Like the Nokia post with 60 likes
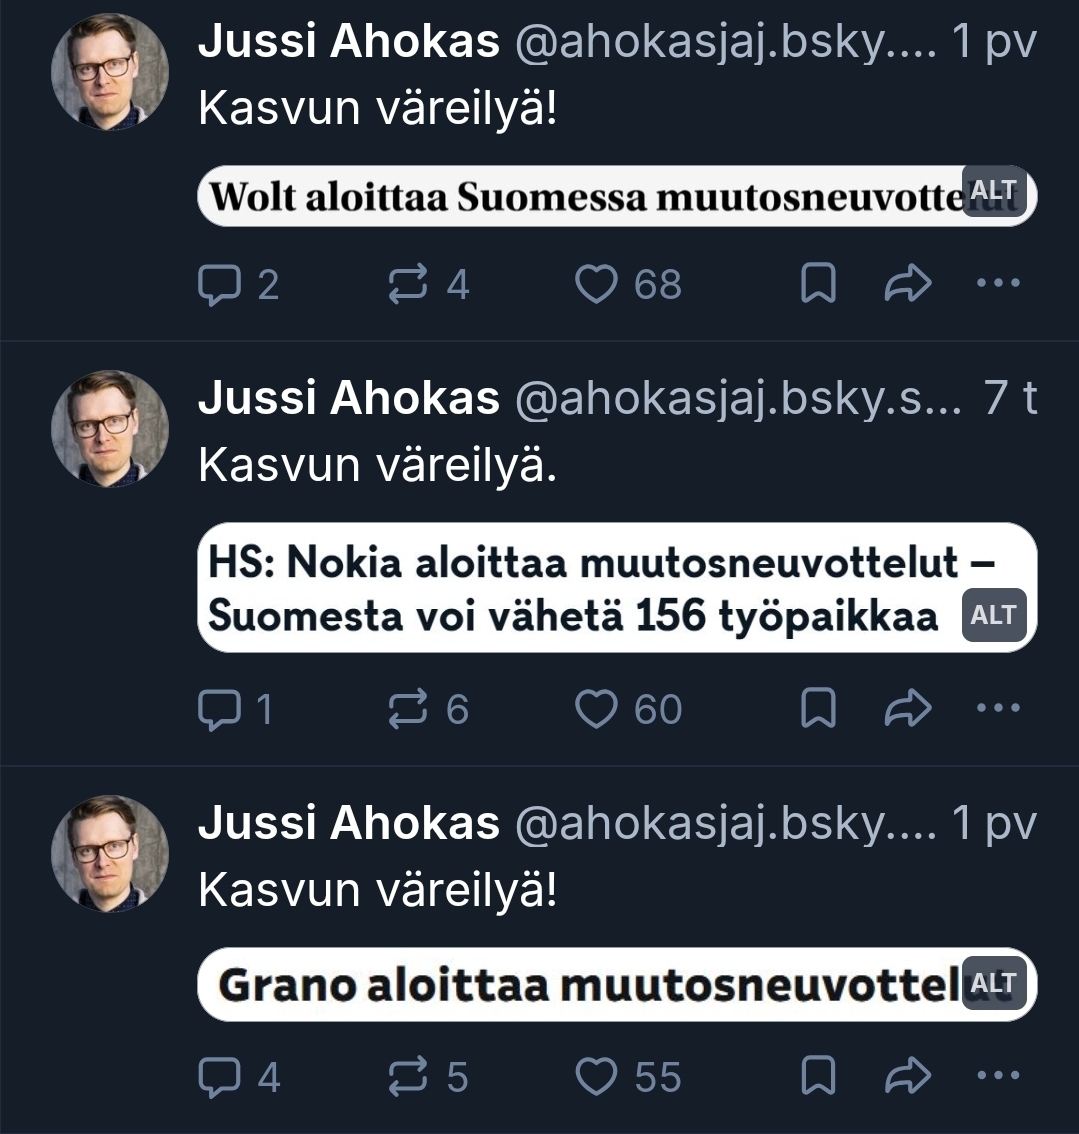The image size is (1079, 1134). [597, 709]
